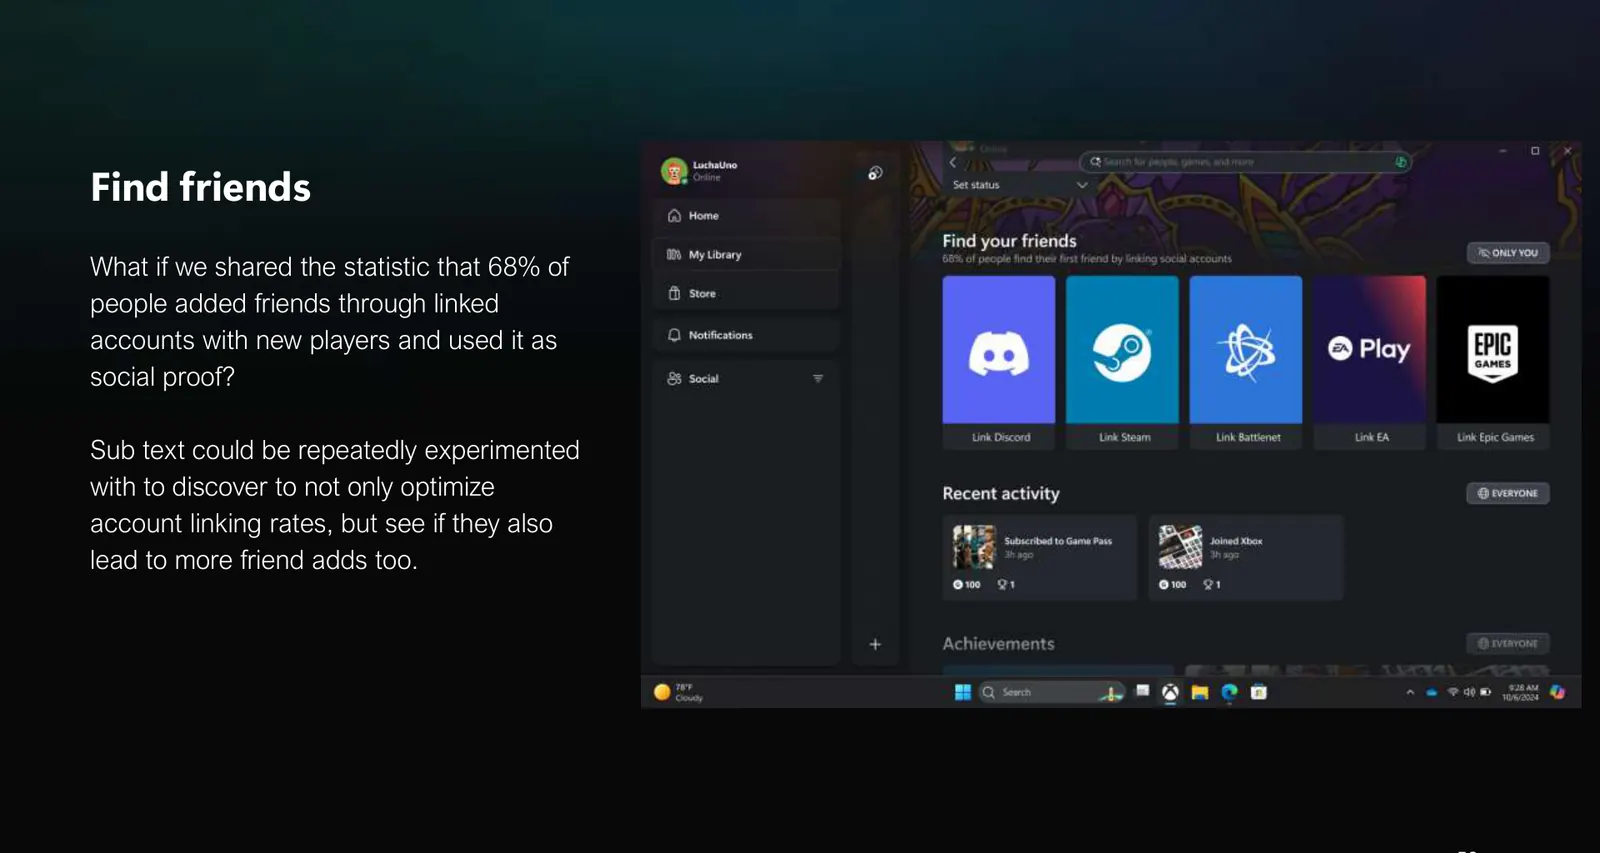Screen dimensions: 1600x853
Task: Open My Library in sidebar
Action: pos(746,255)
